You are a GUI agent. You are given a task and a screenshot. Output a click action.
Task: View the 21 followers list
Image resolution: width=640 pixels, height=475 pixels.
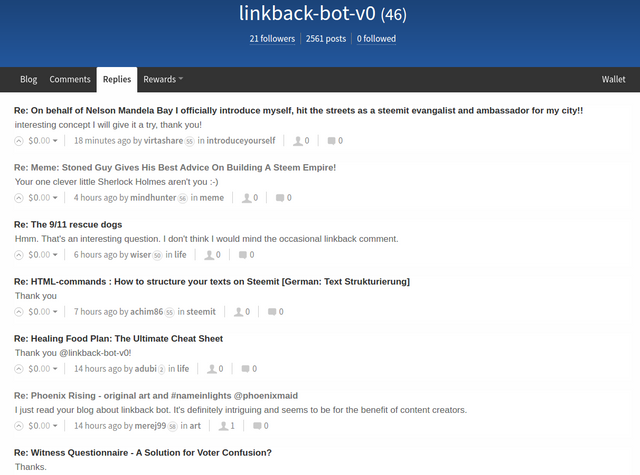tap(272, 39)
